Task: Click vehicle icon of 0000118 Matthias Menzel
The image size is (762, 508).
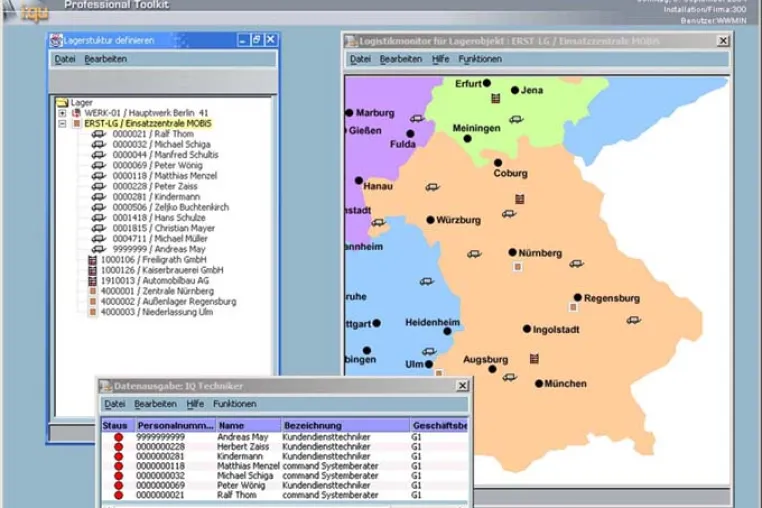Action: tap(99, 176)
